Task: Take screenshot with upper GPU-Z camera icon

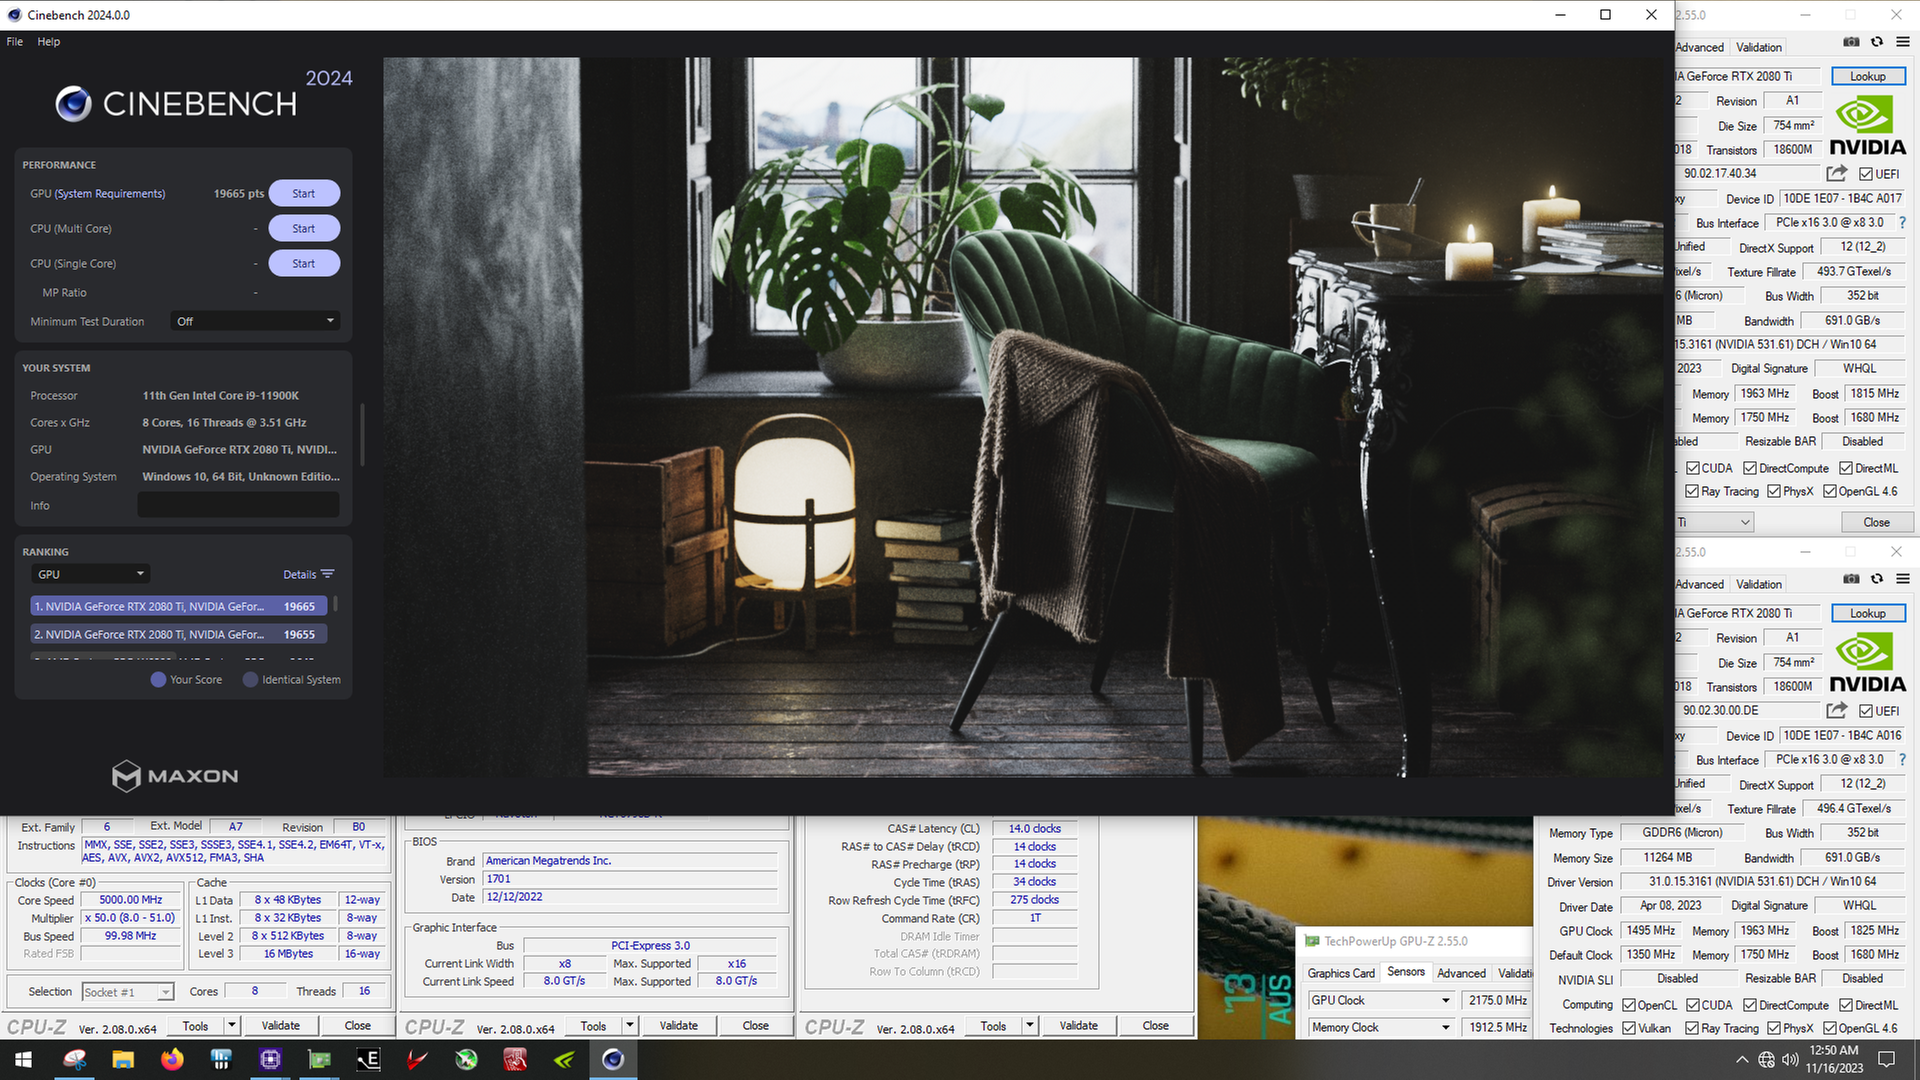Action: tap(1851, 42)
